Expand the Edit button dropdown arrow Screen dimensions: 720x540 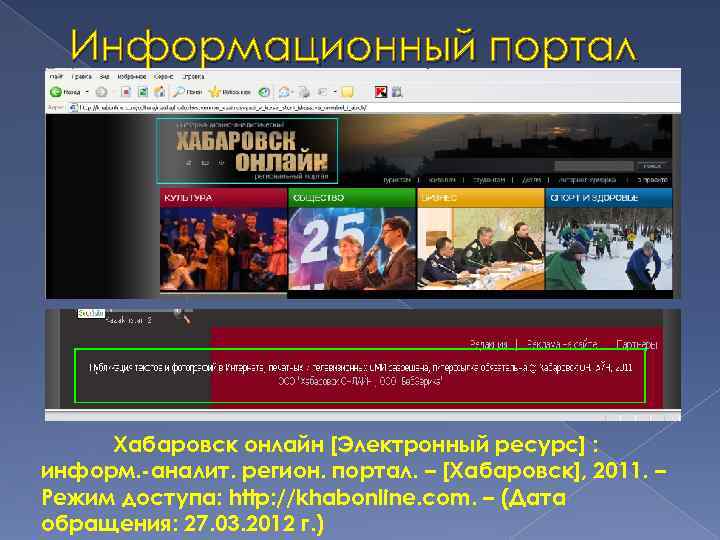tap(335, 92)
